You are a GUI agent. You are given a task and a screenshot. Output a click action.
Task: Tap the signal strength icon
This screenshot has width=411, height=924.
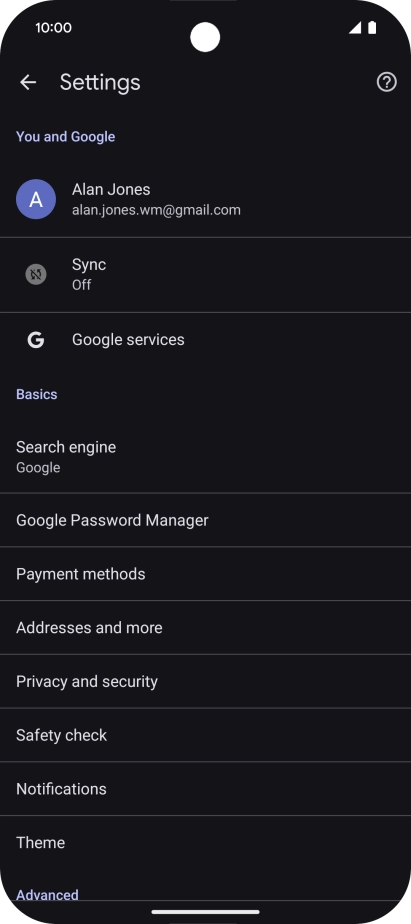coord(355,28)
